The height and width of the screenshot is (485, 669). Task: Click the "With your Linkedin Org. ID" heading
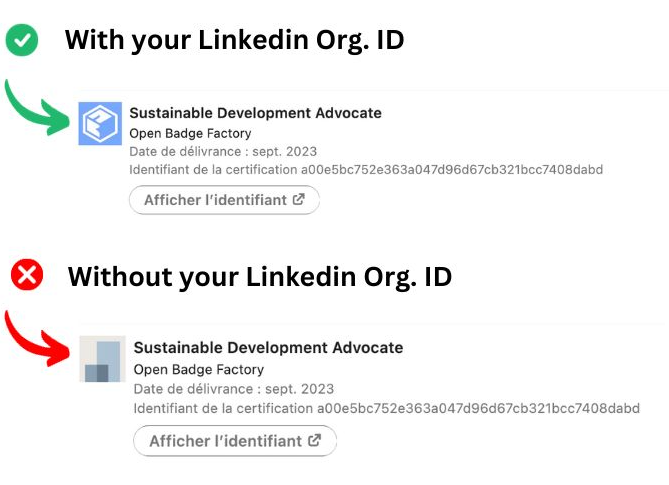tap(234, 41)
